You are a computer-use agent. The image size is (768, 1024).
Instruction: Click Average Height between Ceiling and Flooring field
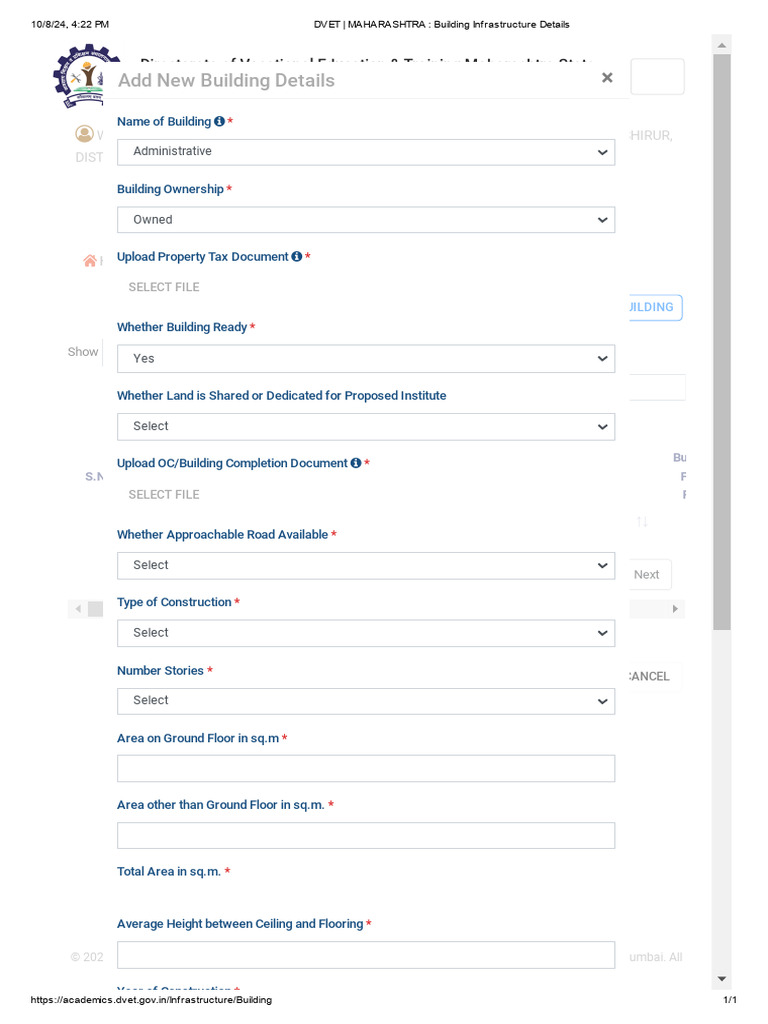coord(366,955)
